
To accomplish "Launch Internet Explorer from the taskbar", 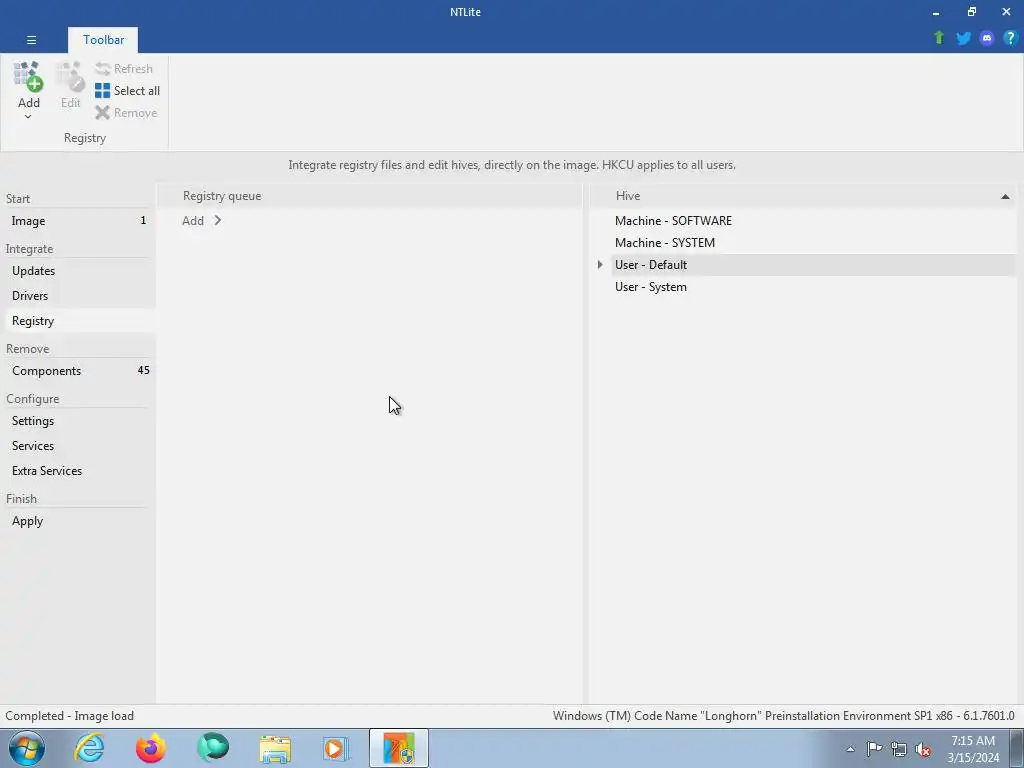I will 89,748.
